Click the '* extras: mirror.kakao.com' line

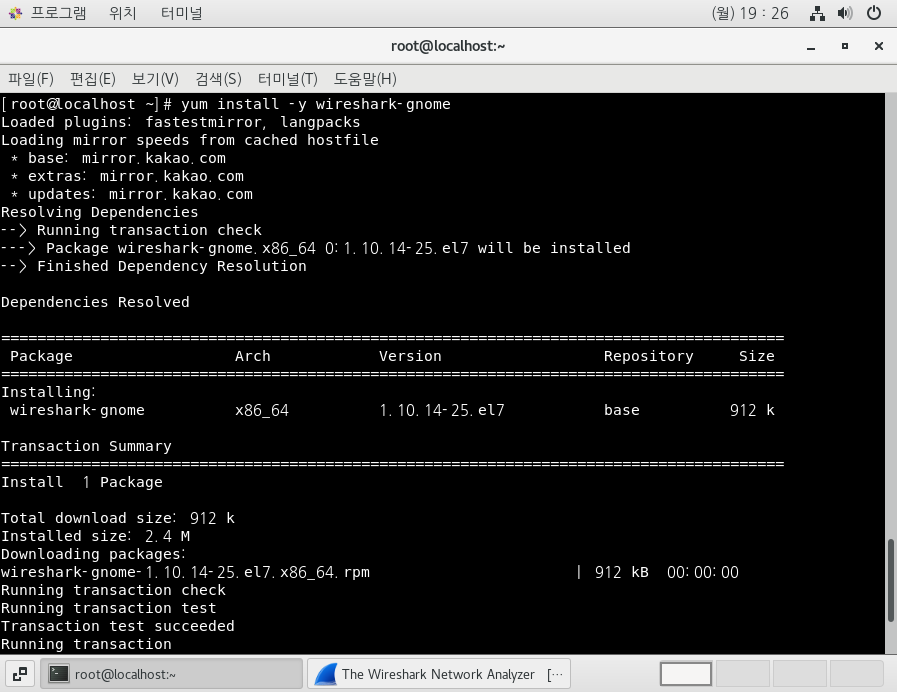pyautogui.click(x=127, y=176)
